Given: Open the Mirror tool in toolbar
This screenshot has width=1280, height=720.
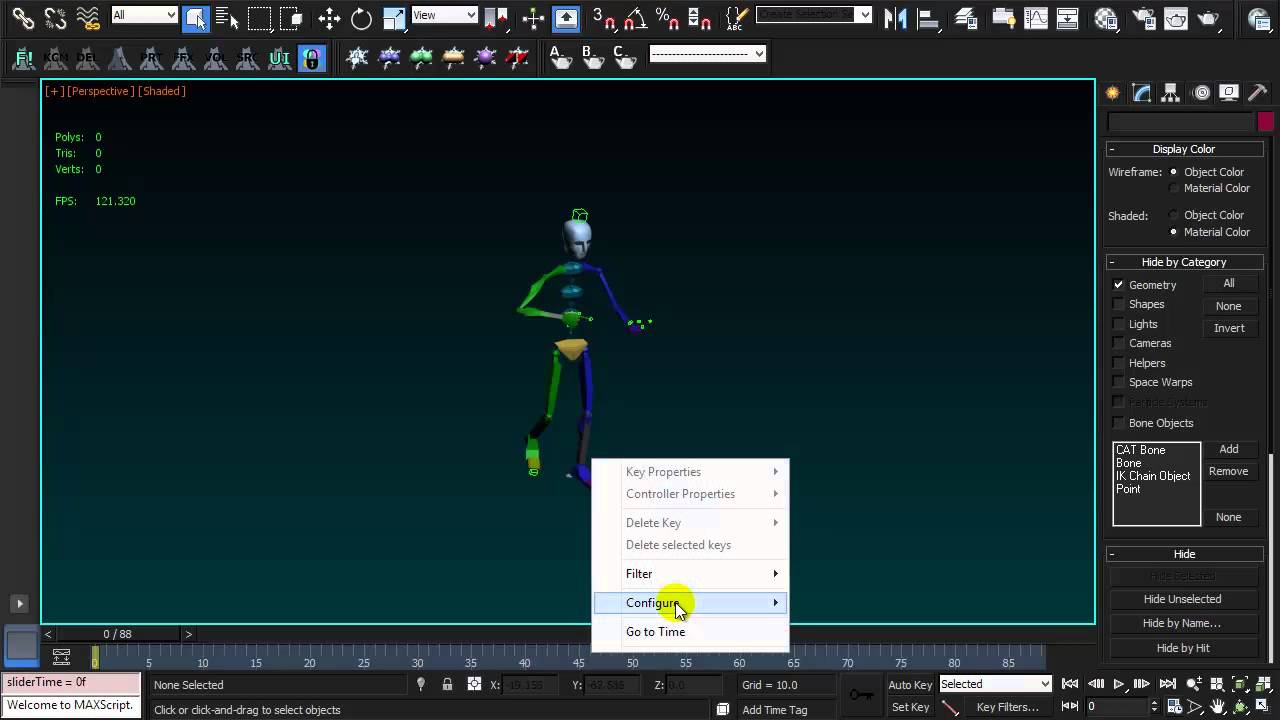Looking at the screenshot, I should [x=895, y=17].
